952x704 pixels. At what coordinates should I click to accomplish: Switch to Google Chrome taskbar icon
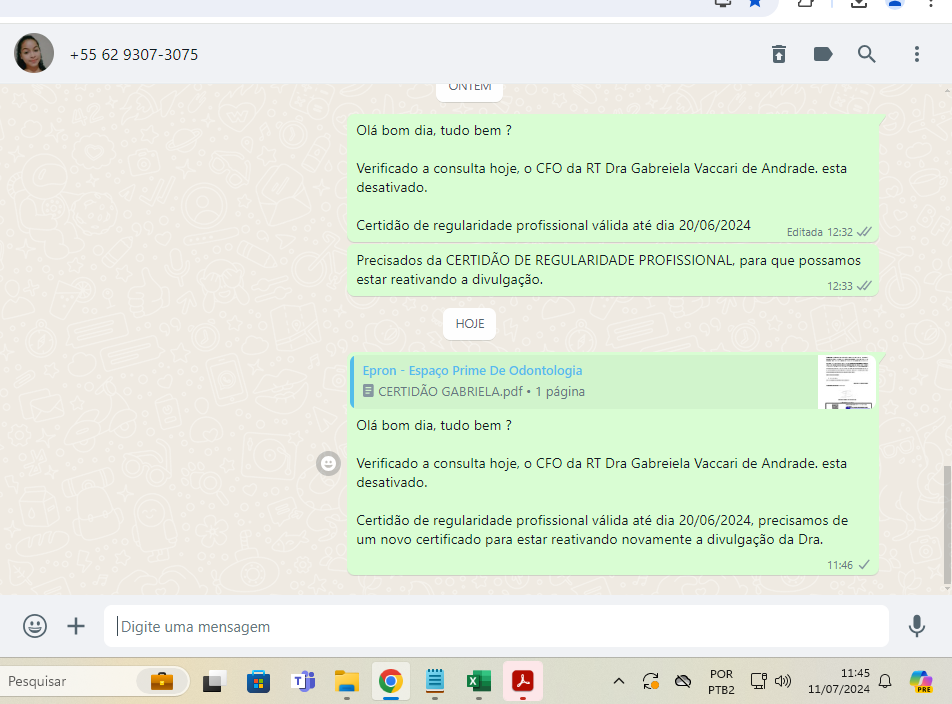[x=390, y=681]
